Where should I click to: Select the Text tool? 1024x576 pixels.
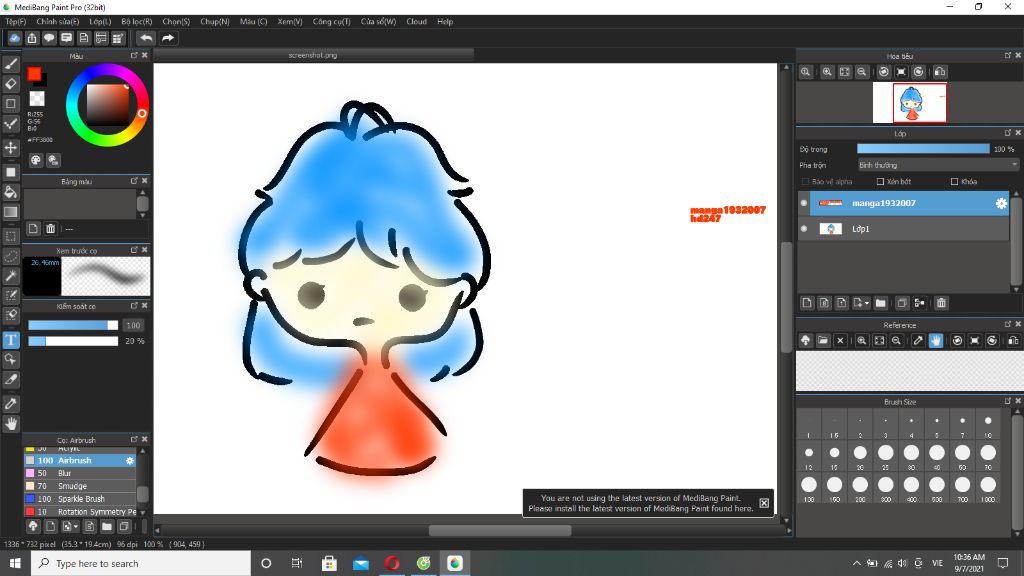tap(11, 340)
